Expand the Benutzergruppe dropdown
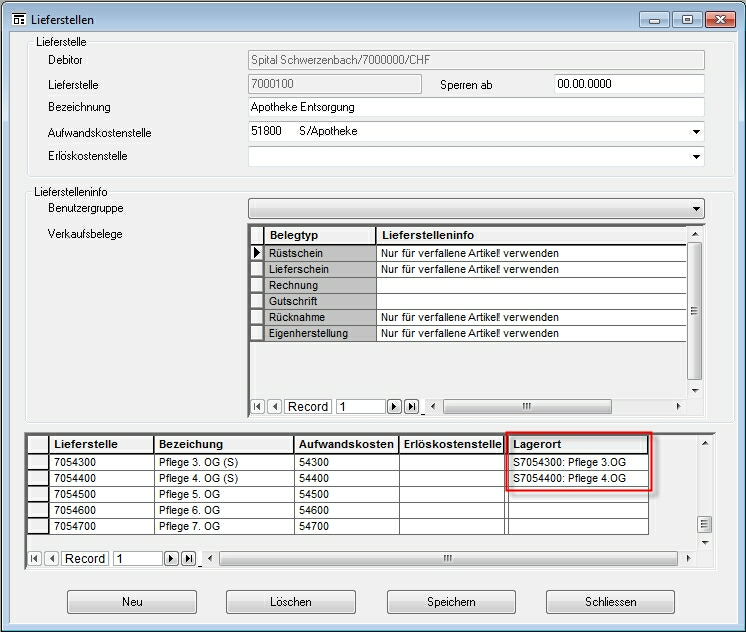Image resolution: width=746 pixels, height=632 pixels. pyautogui.click(x=695, y=209)
